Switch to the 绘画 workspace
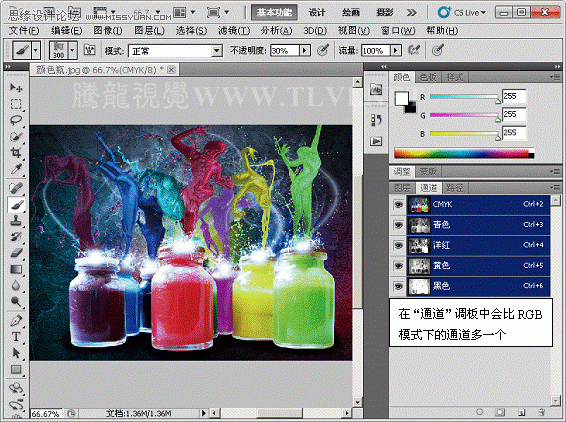The width and height of the screenshot is (566, 422). pyautogui.click(x=351, y=13)
